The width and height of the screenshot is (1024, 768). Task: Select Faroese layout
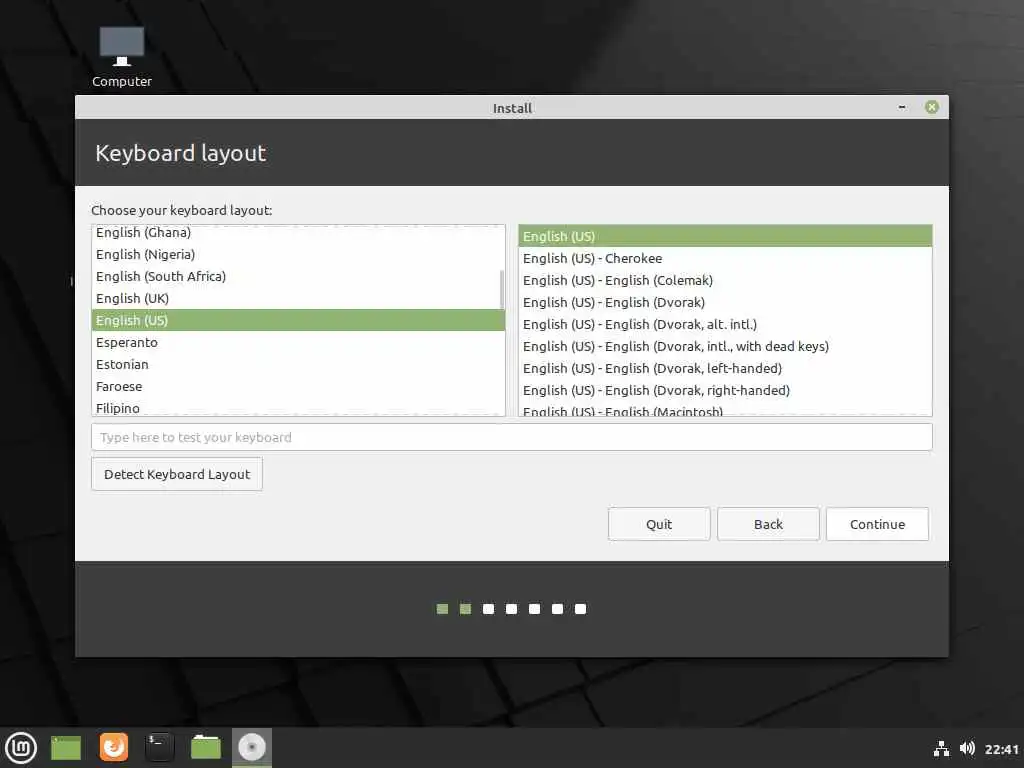click(298, 386)
